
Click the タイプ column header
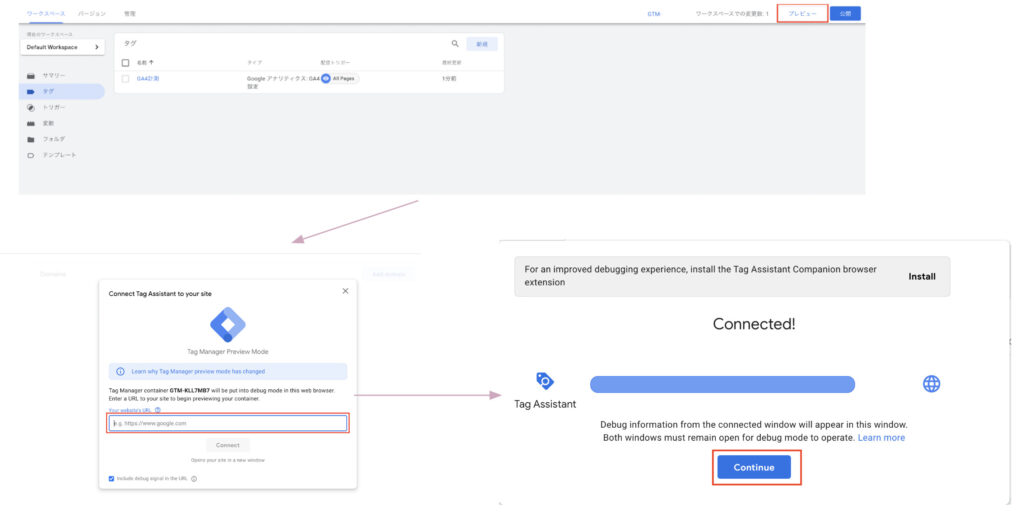point(254,63)
